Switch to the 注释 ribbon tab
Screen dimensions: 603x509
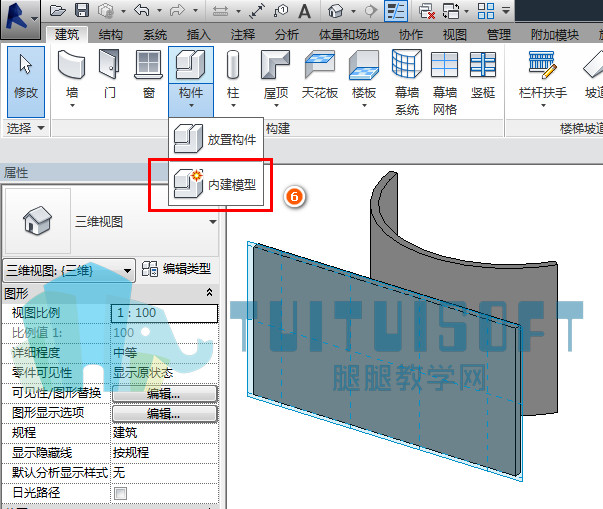point(243,35)
